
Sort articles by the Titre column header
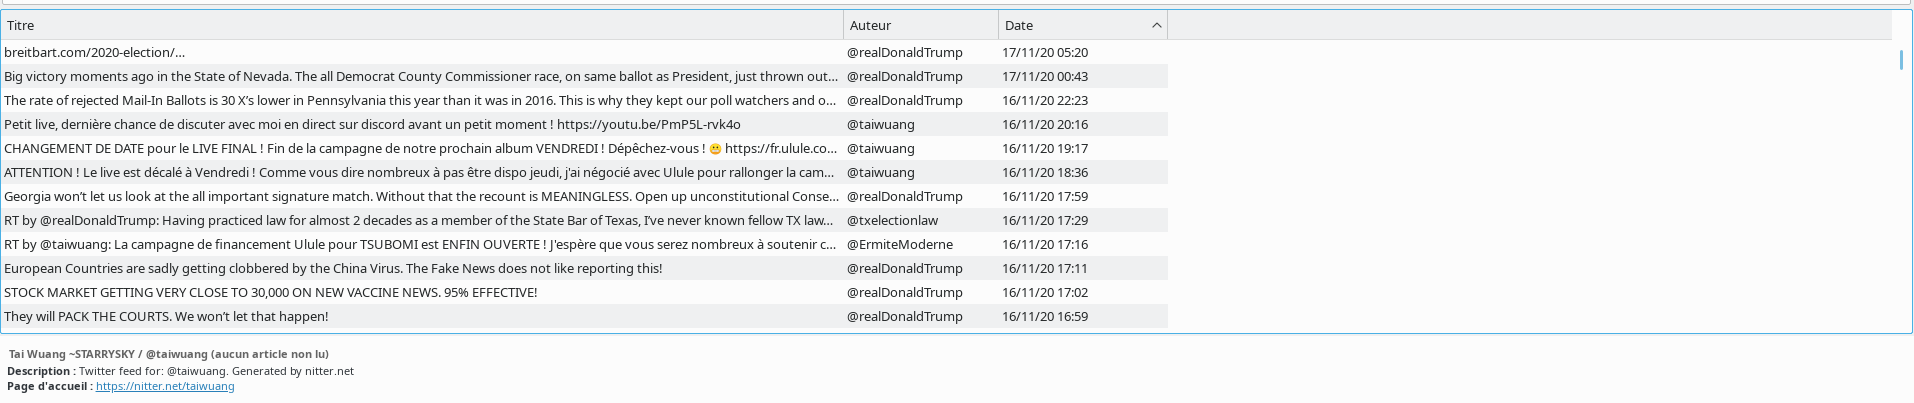[421, 25]
